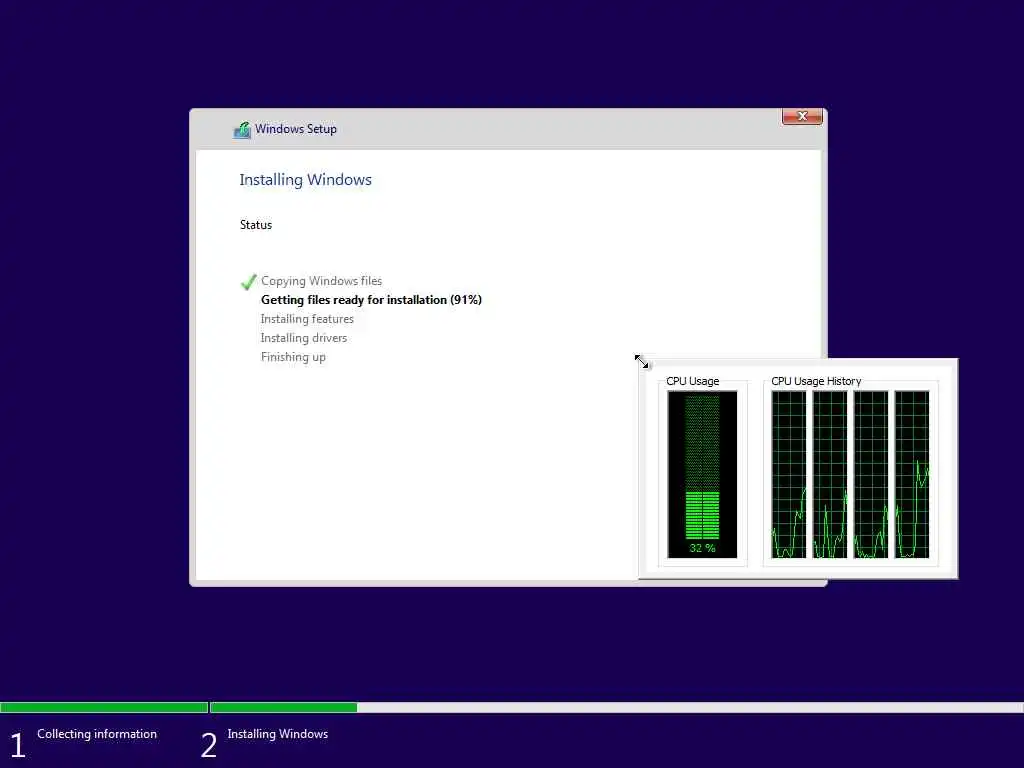
Task: Click the Collecting information progress bar
Action: (x=104, y=707)
